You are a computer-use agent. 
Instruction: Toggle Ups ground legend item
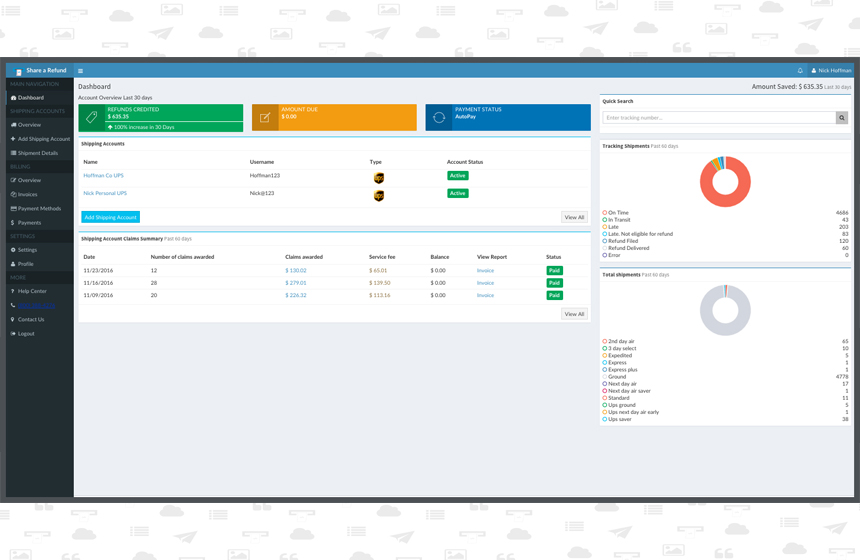pos(619,406)
